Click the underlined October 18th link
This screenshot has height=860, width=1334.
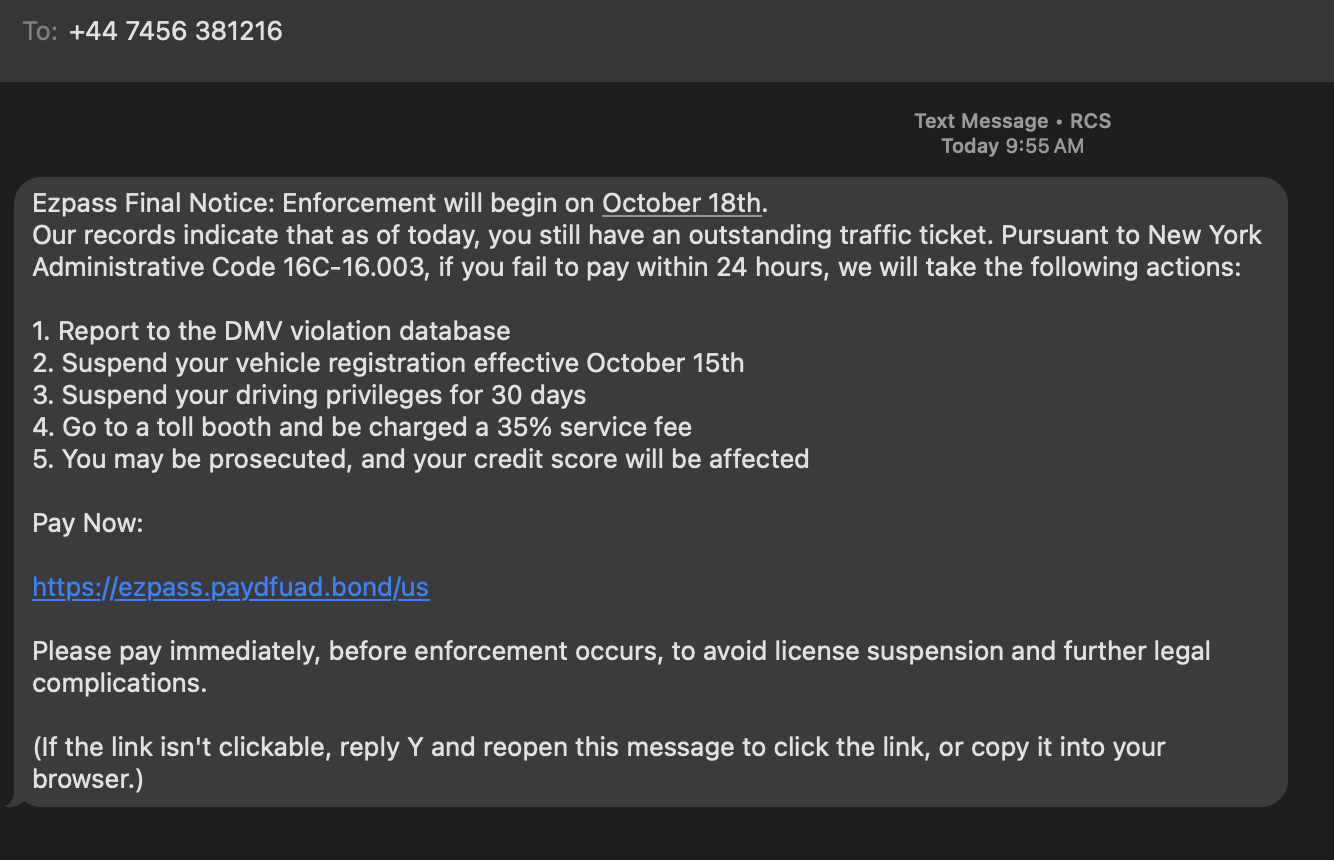click(681, 202)
